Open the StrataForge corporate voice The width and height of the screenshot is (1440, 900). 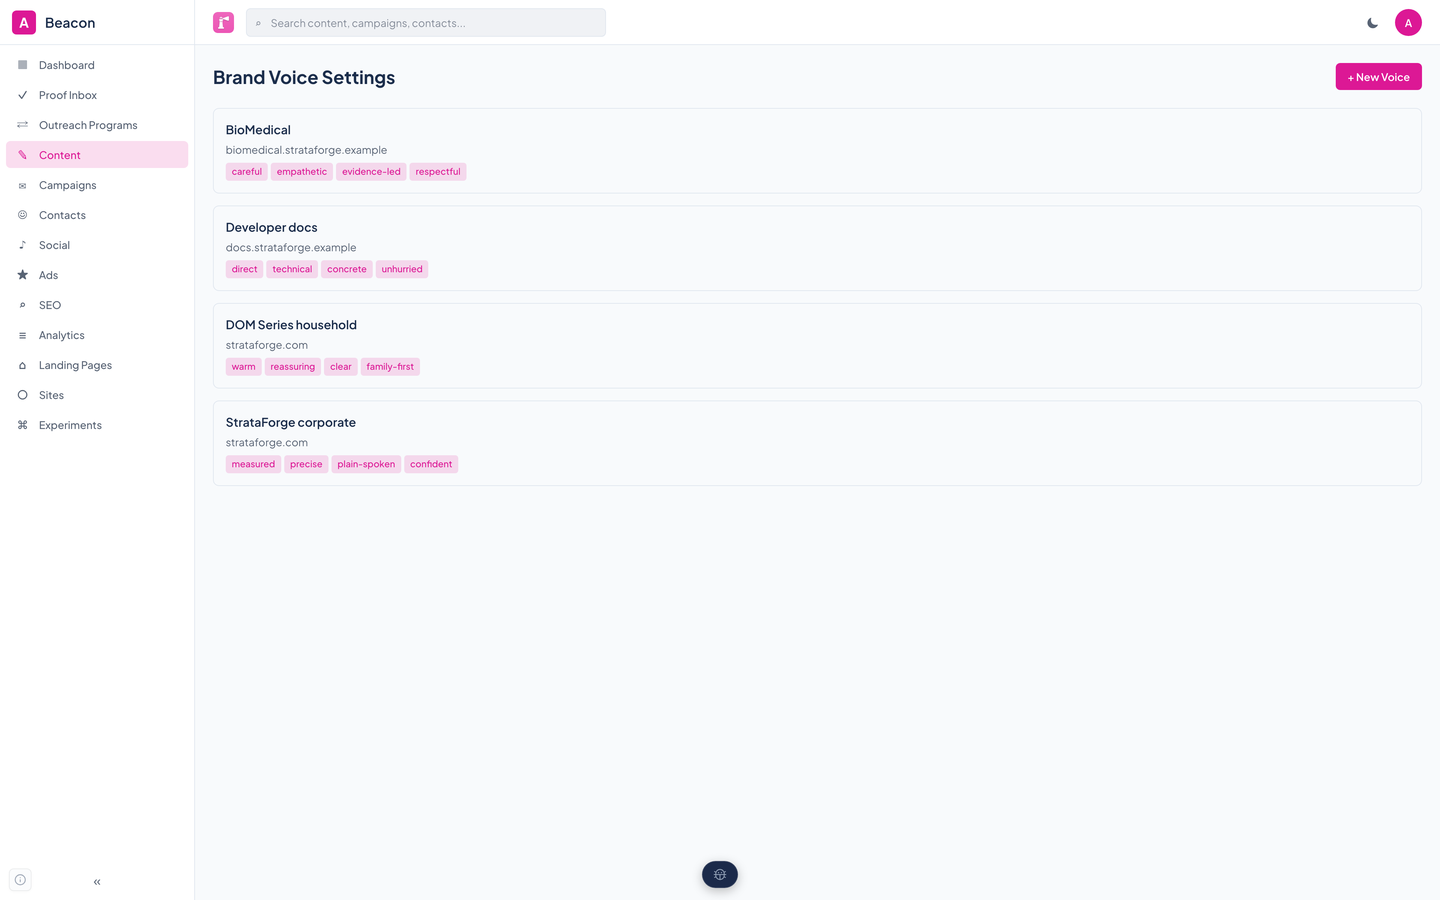(817, 443)
